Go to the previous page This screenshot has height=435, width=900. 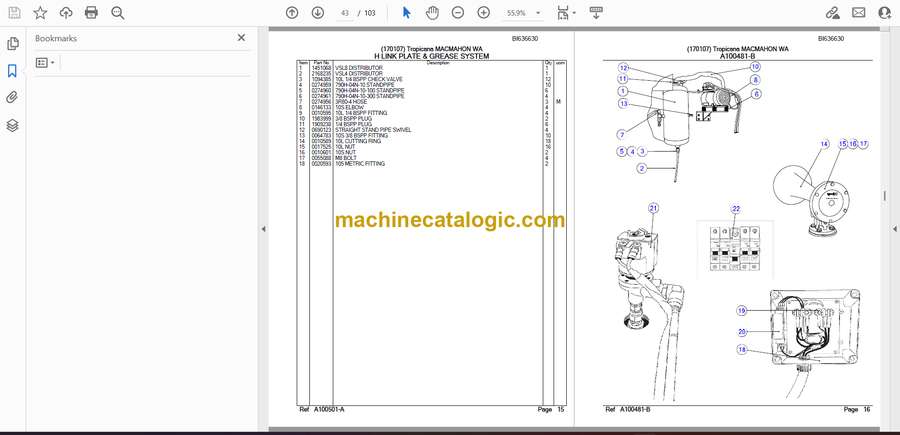click(292, 13)
